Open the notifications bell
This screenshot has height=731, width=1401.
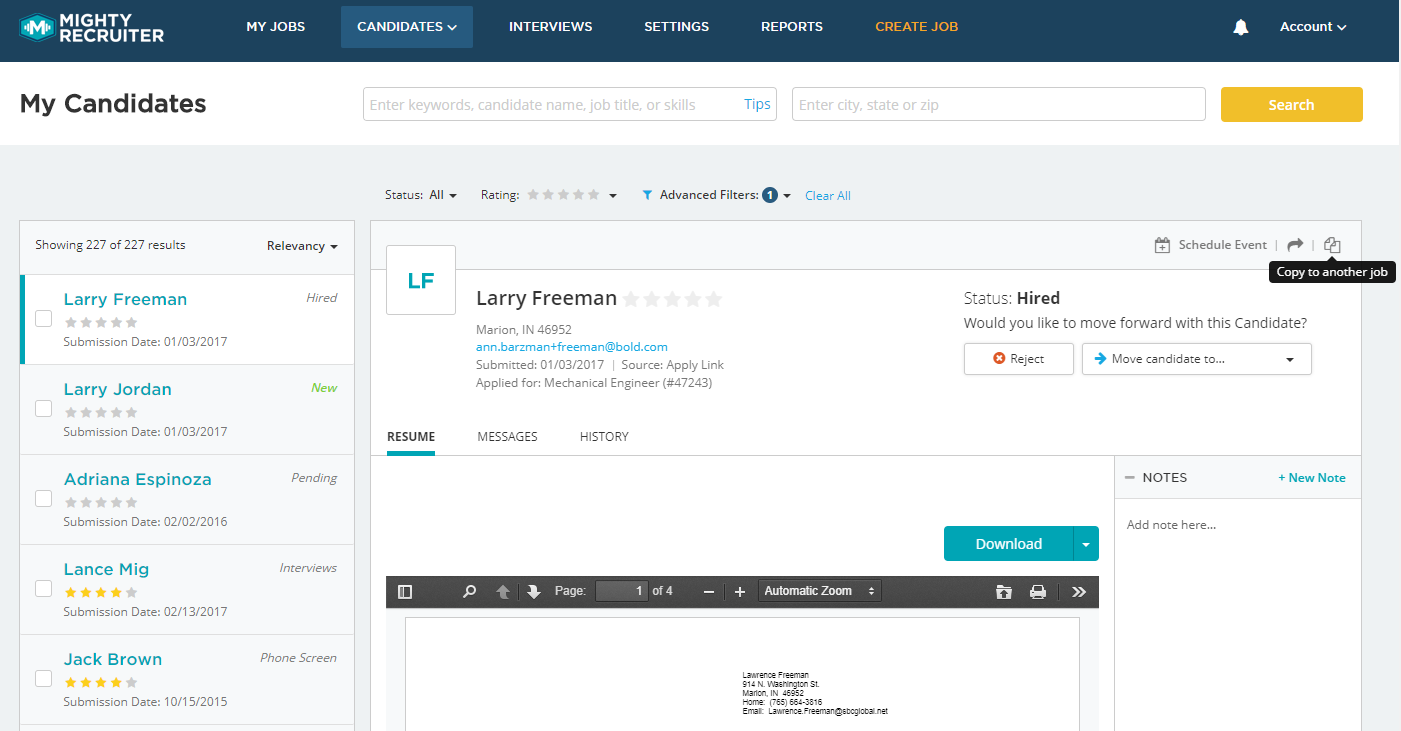[x=1241, y=27]
